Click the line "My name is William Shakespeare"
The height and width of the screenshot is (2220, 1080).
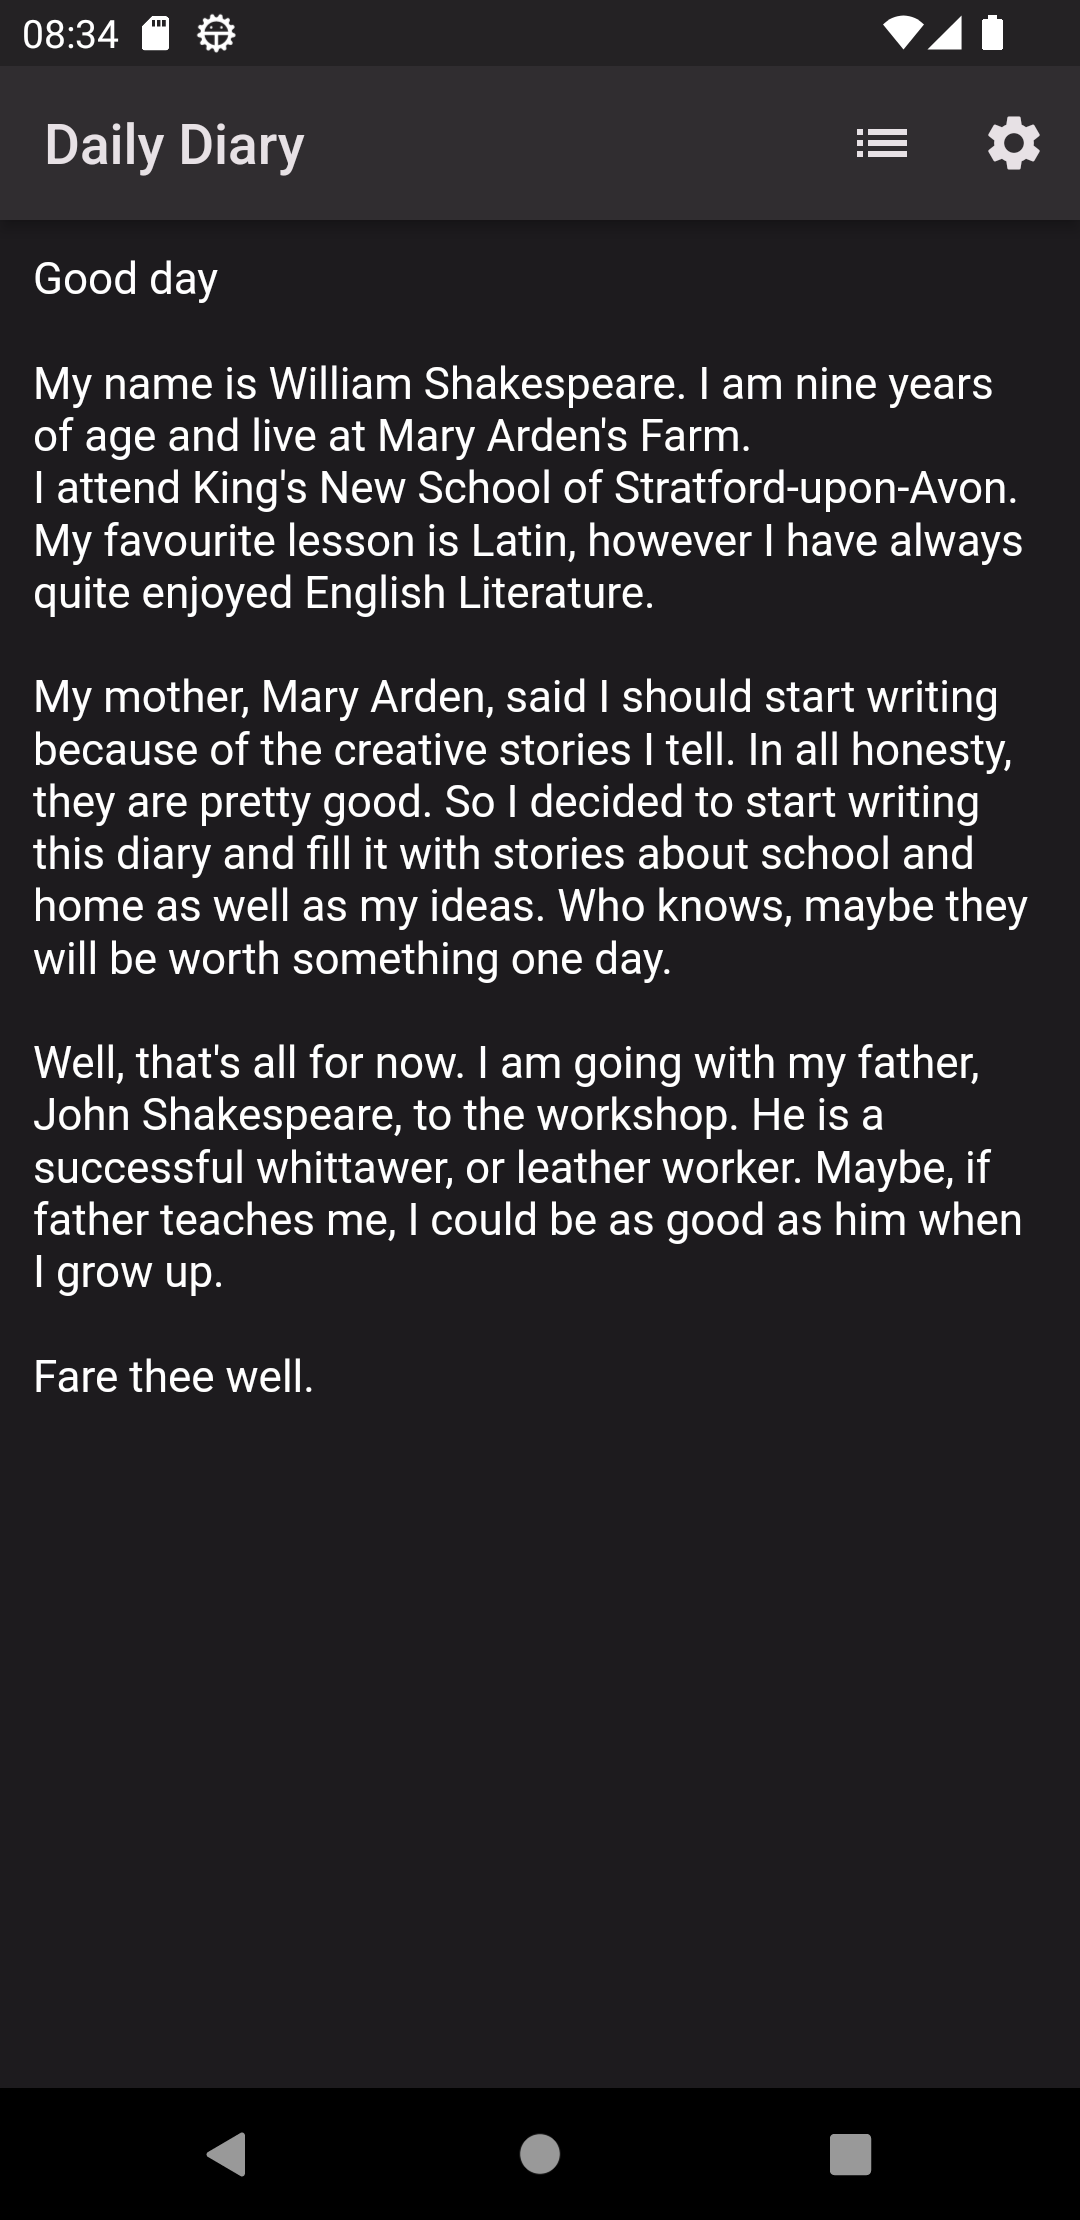coord(512,384)
